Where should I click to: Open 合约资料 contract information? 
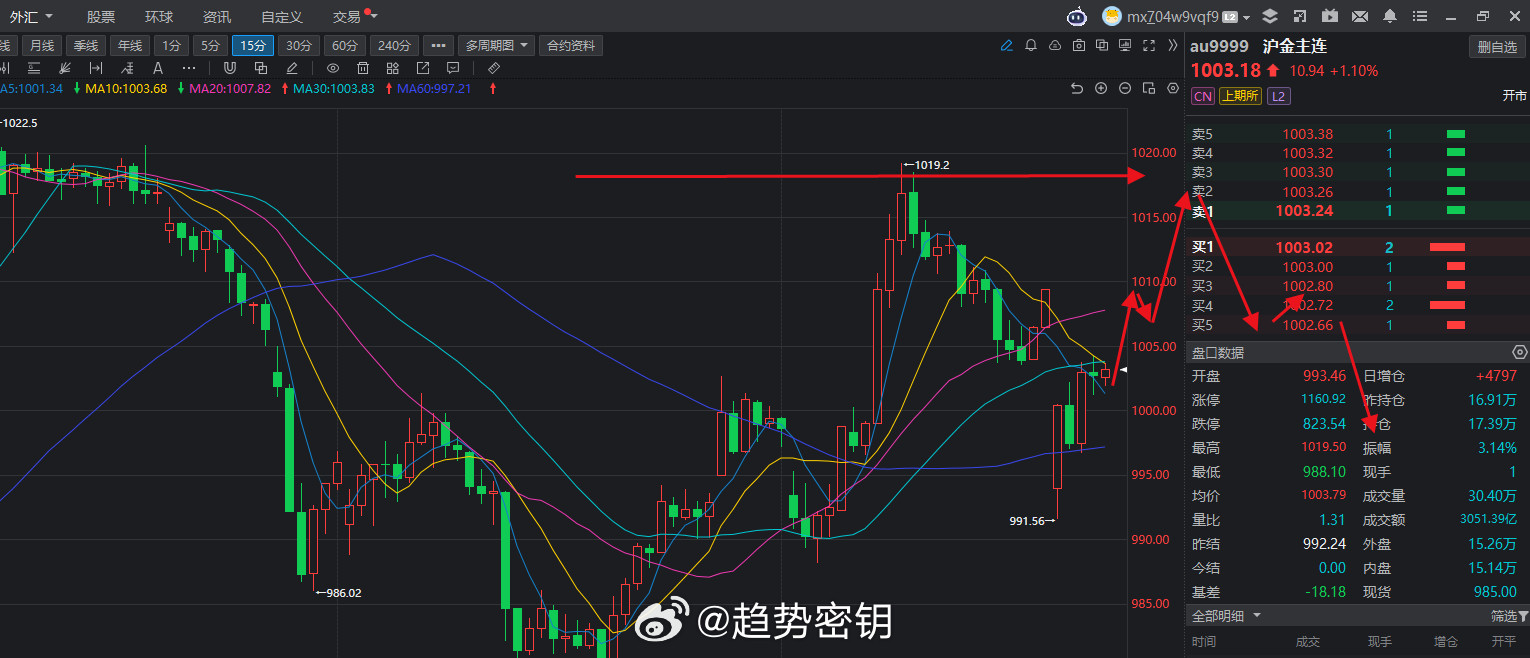coord(570,45)
